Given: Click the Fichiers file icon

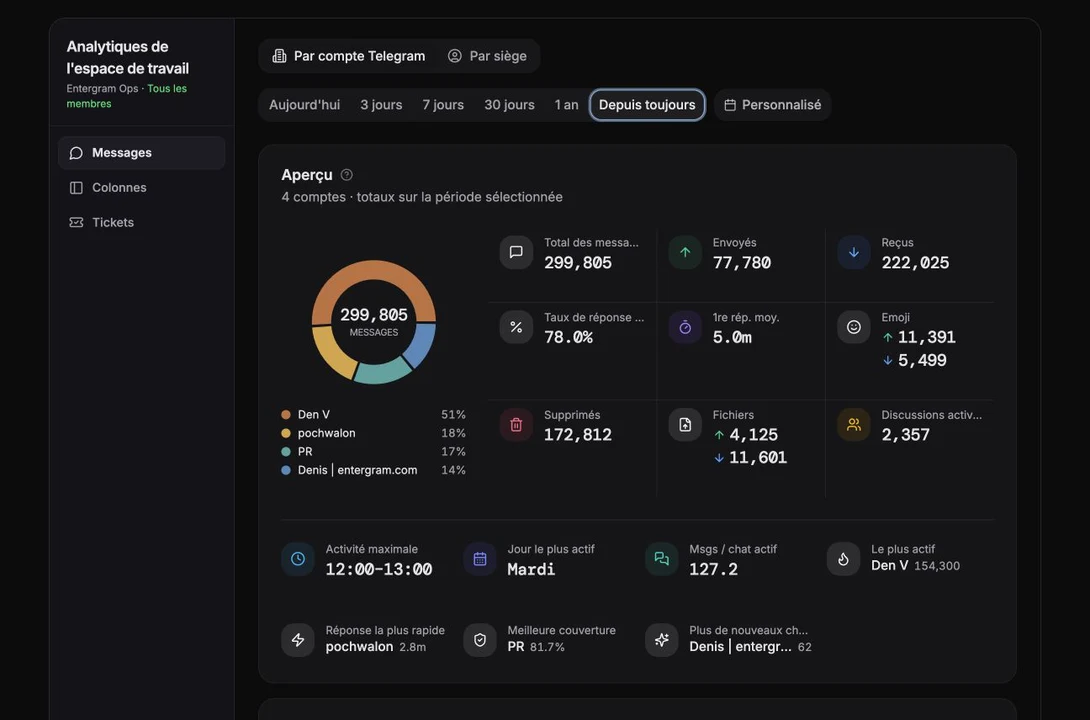Looking at the screenshot, I should pyautogui.click(x=685, y=425).
